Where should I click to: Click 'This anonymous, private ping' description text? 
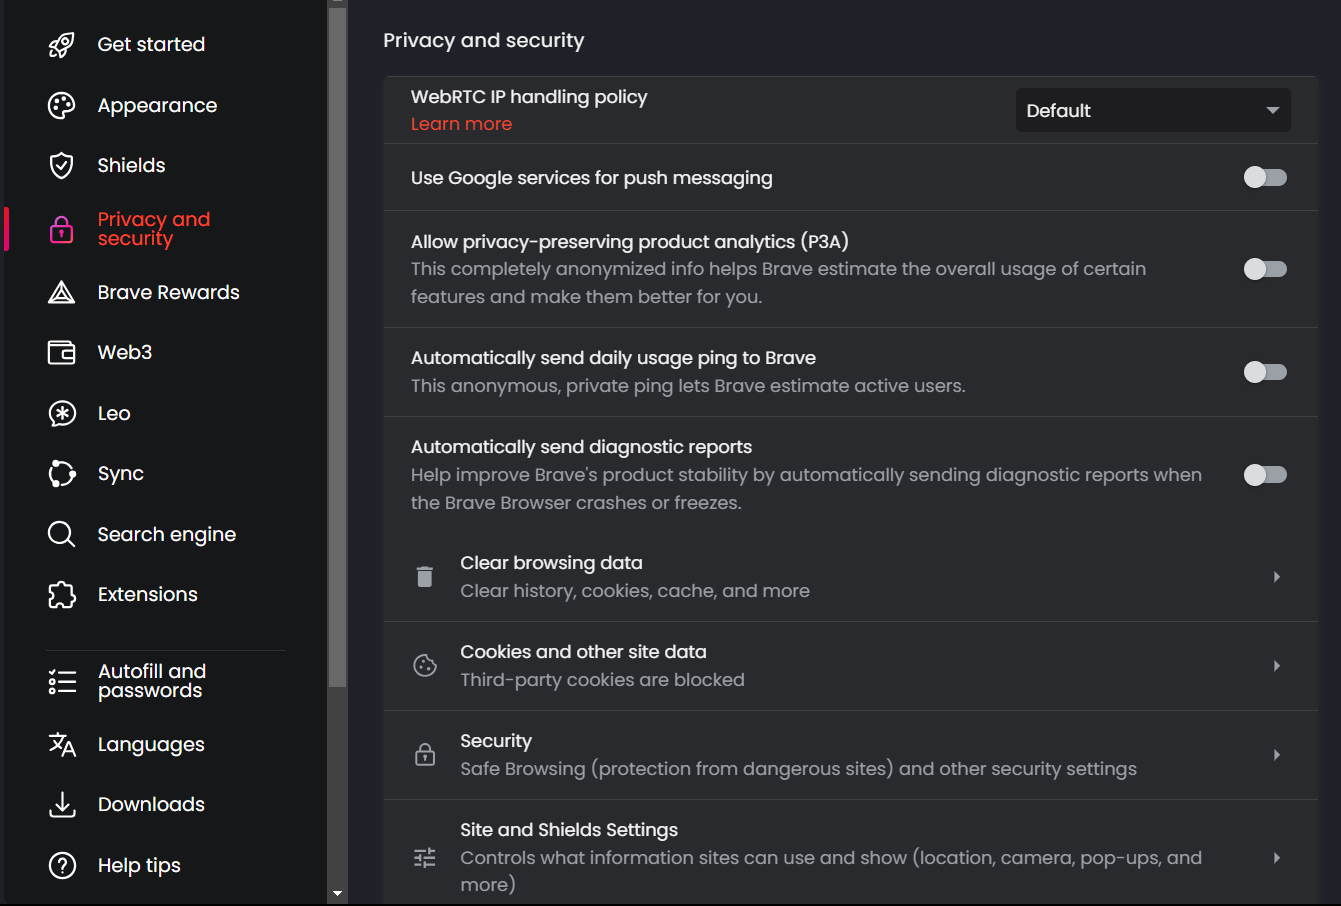pyautogui.click(x=688, y=386)
